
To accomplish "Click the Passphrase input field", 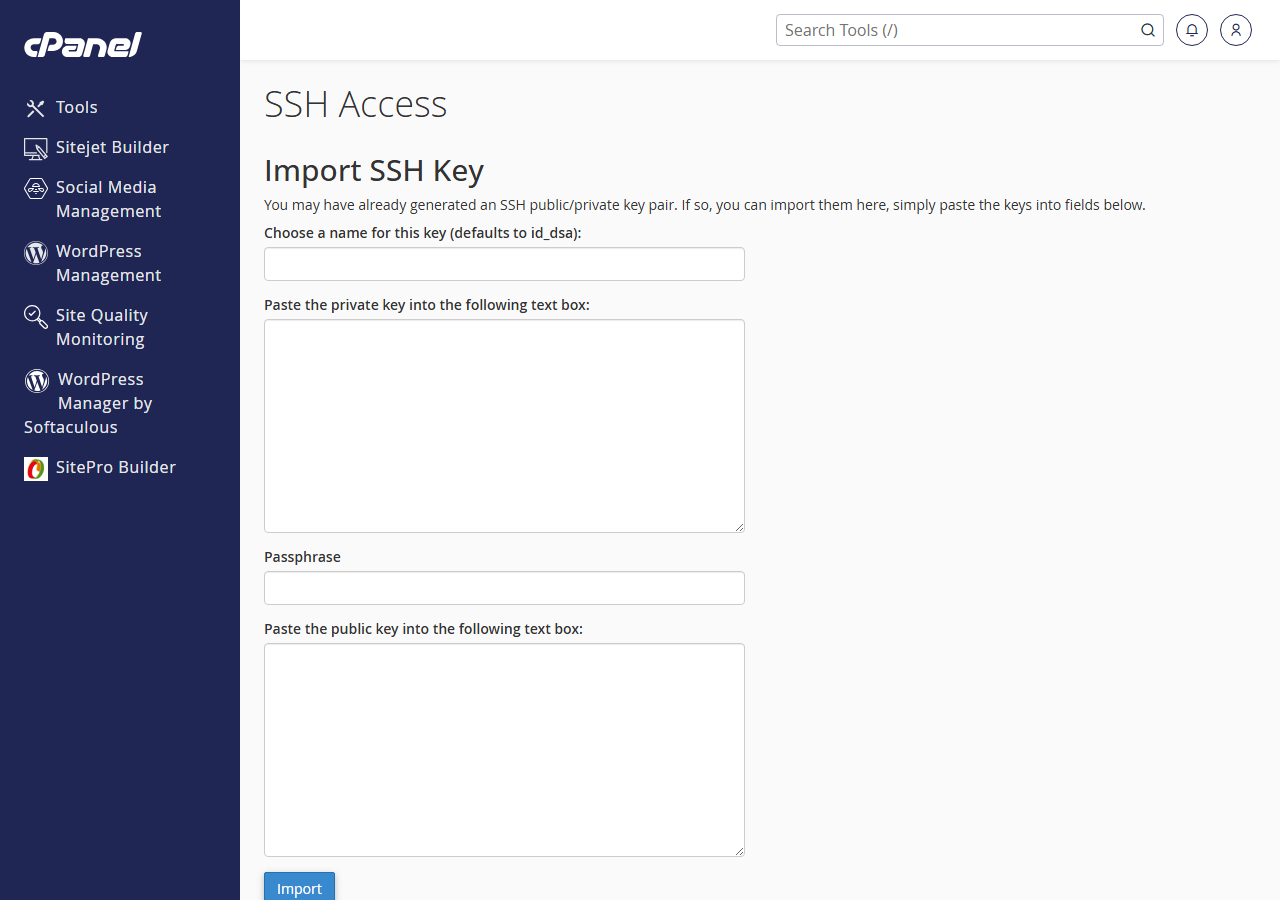I will [504, 588].
